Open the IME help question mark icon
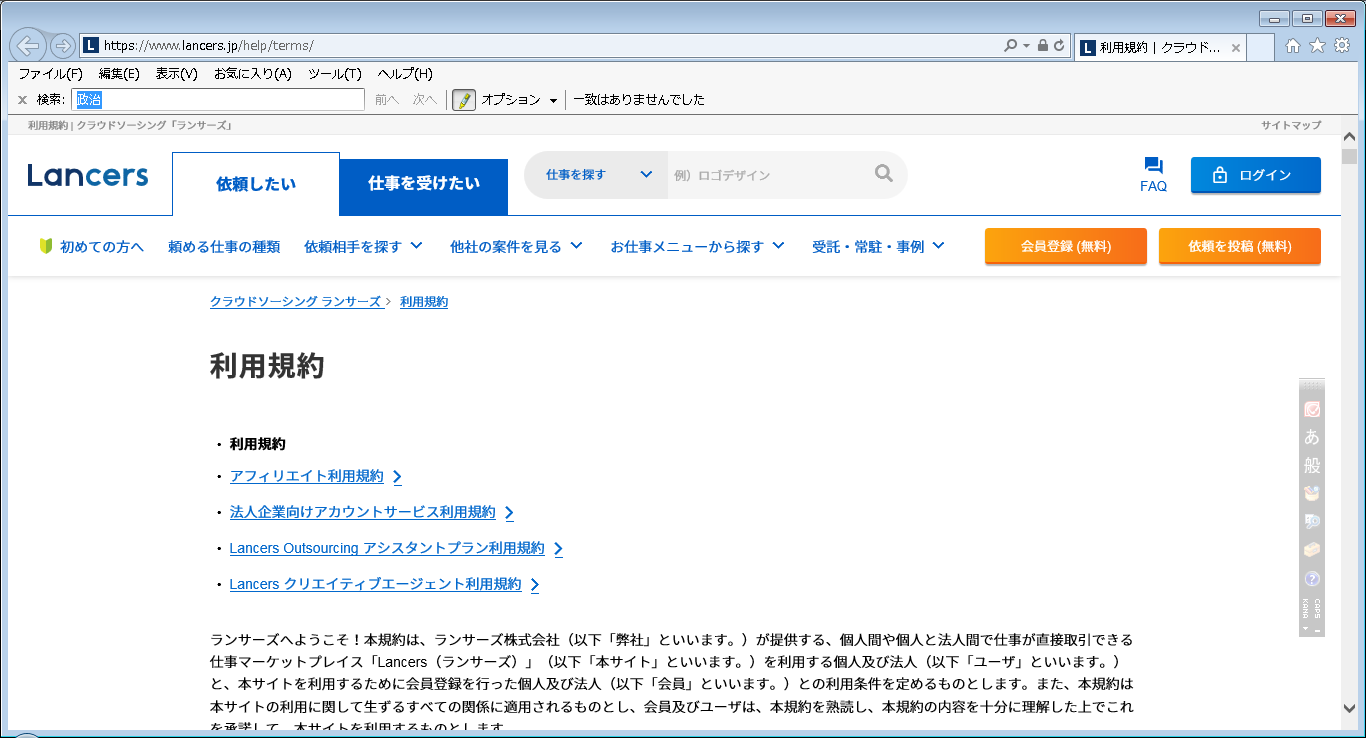Screen dimensions: 1366x738 tap(1312, 579)
